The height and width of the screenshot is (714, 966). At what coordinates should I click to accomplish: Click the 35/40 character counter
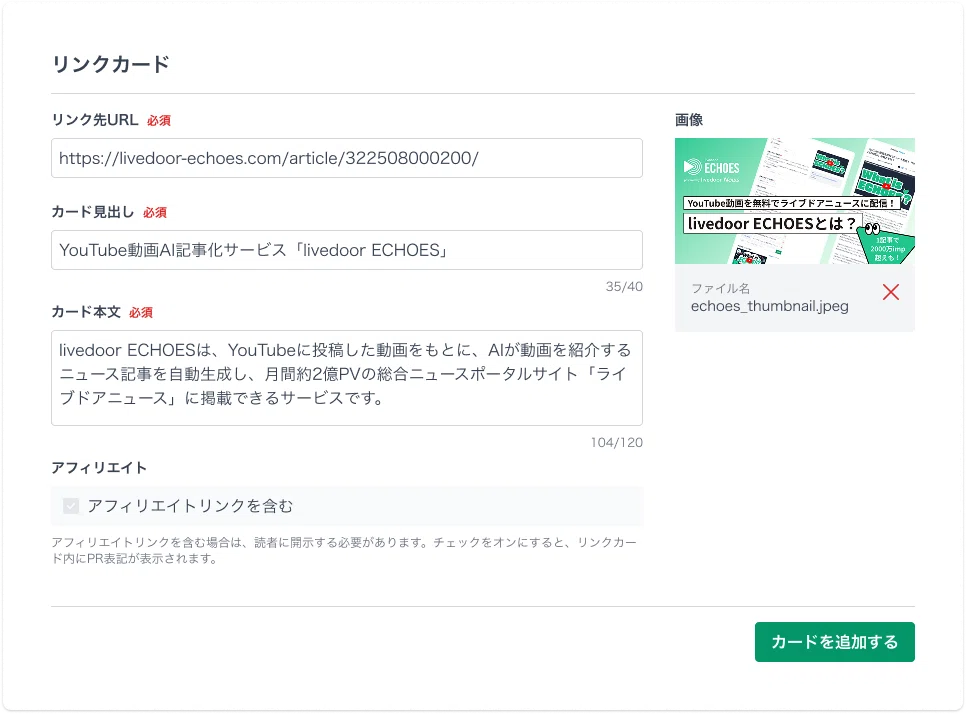coord(624,286)
